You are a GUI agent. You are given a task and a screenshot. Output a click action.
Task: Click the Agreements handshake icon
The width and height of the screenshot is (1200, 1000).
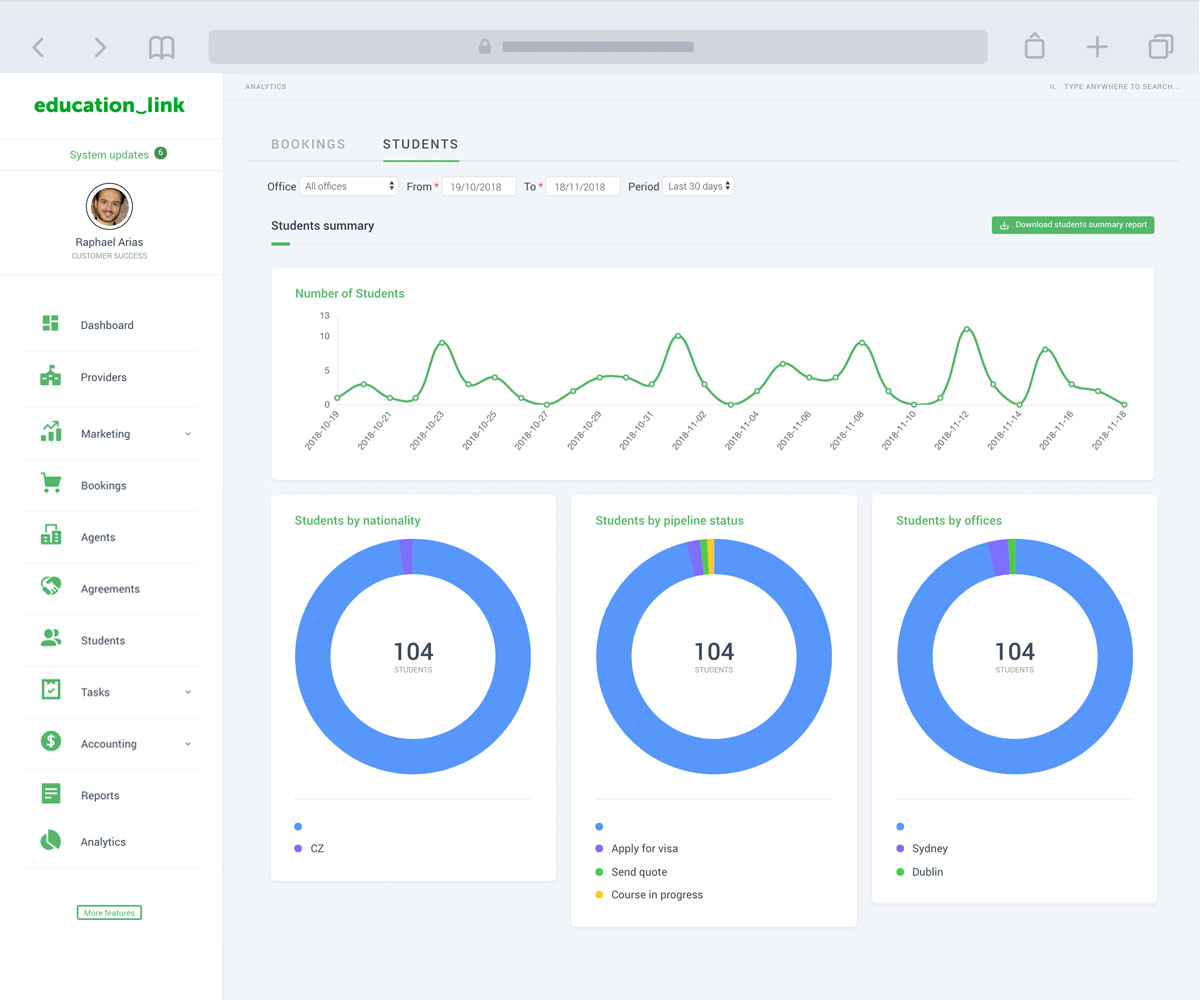coord(51,587)
